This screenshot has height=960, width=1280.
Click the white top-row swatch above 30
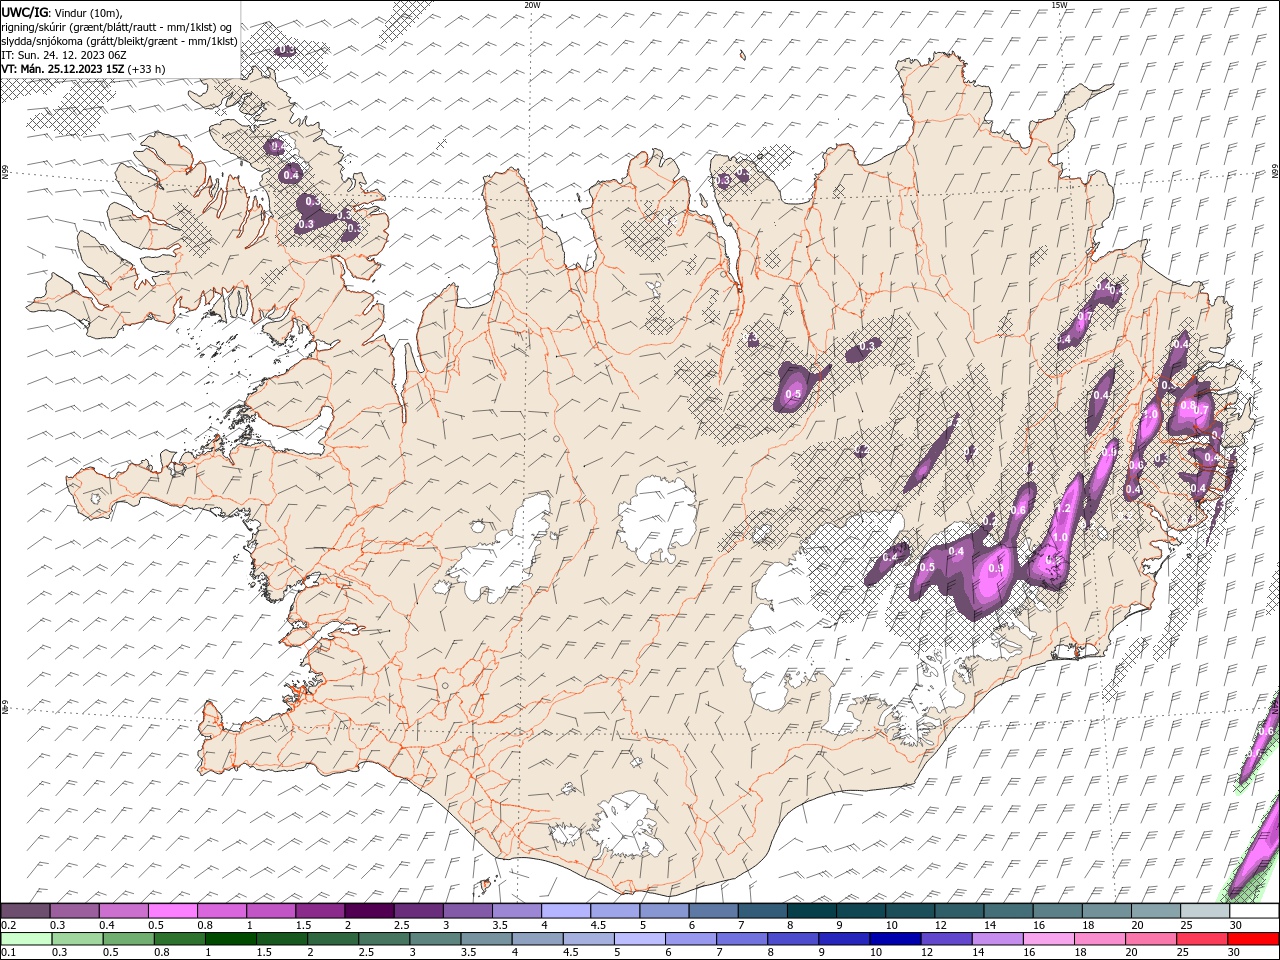tap(1254, 911)
